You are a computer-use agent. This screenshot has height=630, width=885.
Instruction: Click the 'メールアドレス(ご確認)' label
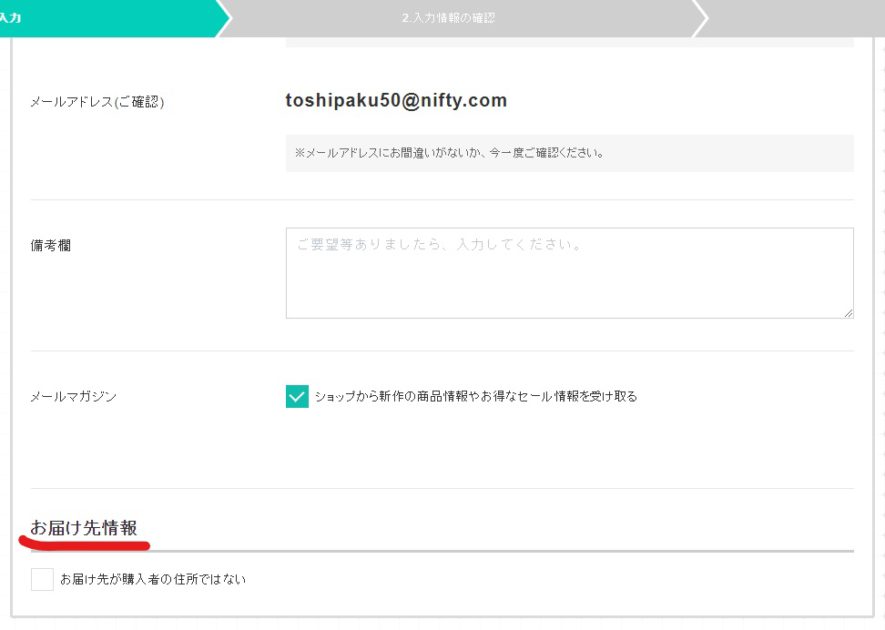[97, 102]
